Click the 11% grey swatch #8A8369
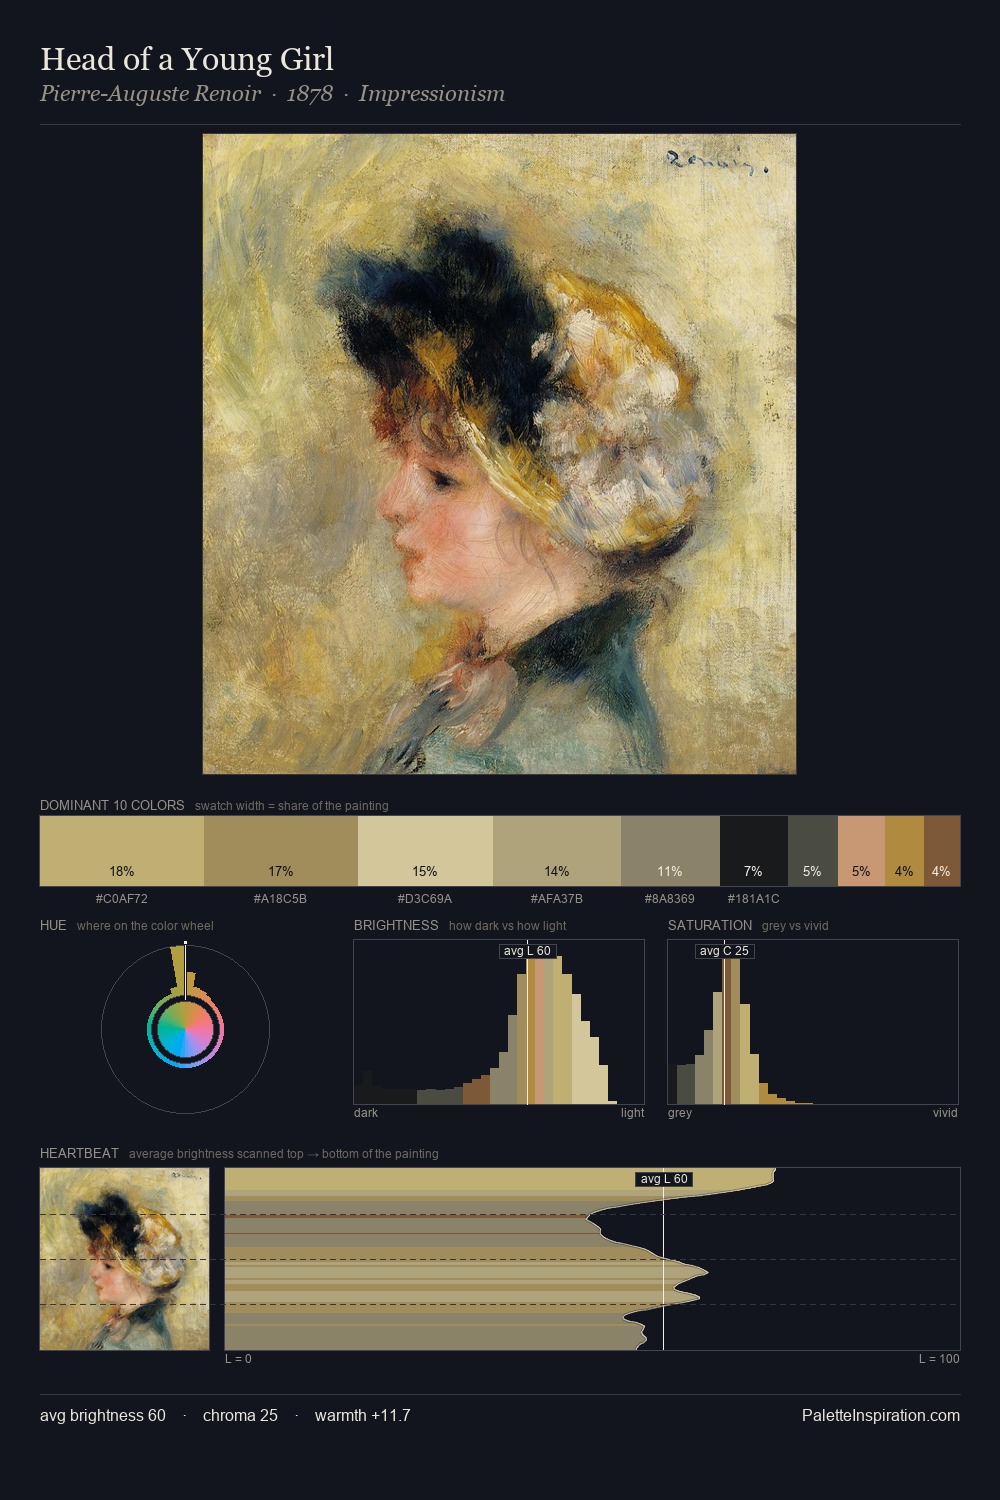The height and width of the screenshot is (1500, 1000). [x=670, y=851]
